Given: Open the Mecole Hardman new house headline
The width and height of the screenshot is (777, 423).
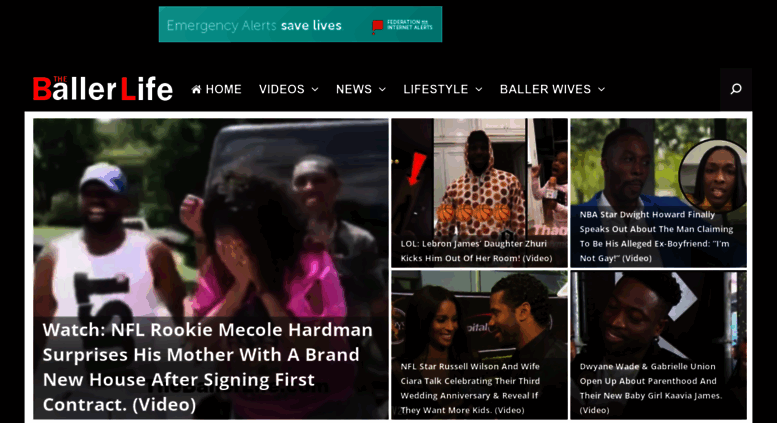Looking at the screenshot, I should [x=208, y=367].
